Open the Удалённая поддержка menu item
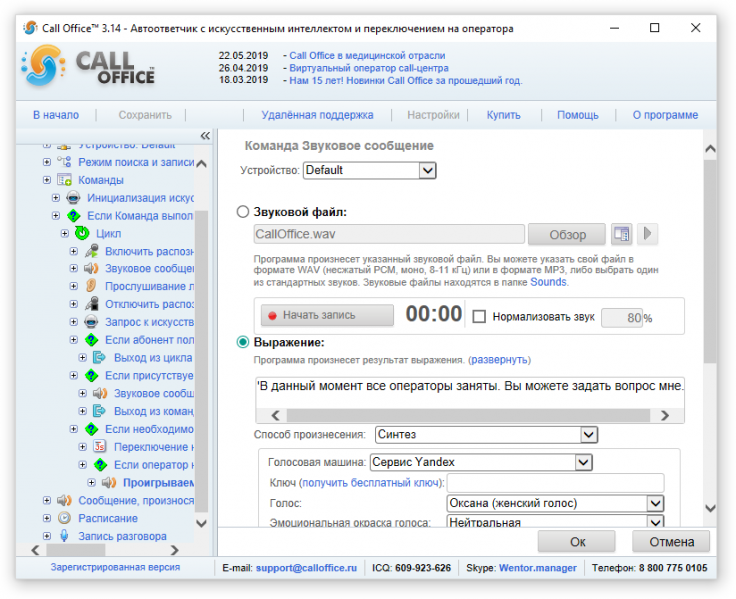This screenshot has width=736, height=599. [x=317, y=115]
